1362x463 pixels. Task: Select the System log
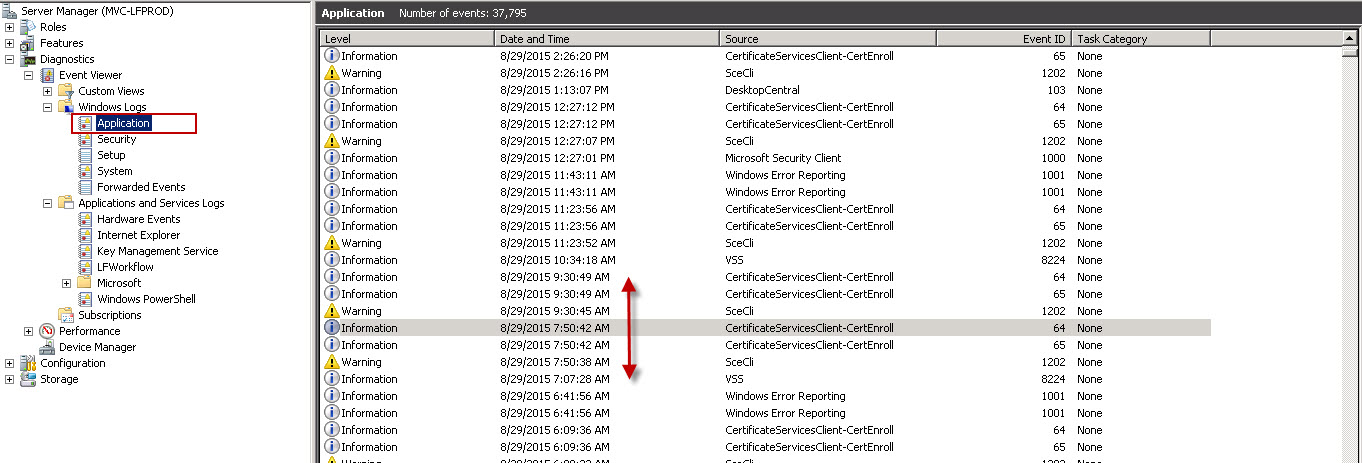click(x=114, y=171)
